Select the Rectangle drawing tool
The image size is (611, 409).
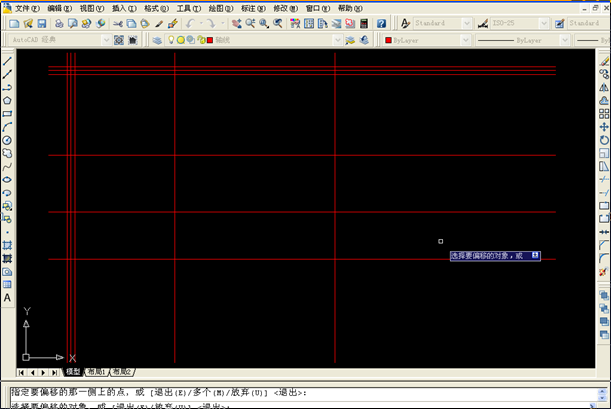(x=7, y=114)
